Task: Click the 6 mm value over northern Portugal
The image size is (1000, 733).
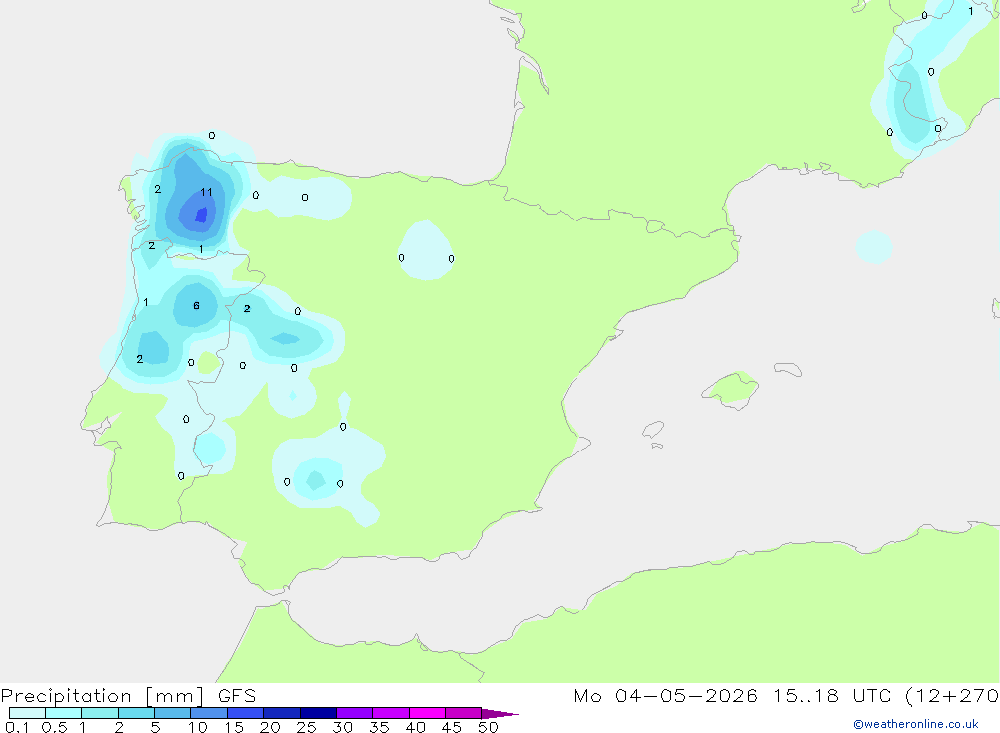Action: tap(196, 306)
